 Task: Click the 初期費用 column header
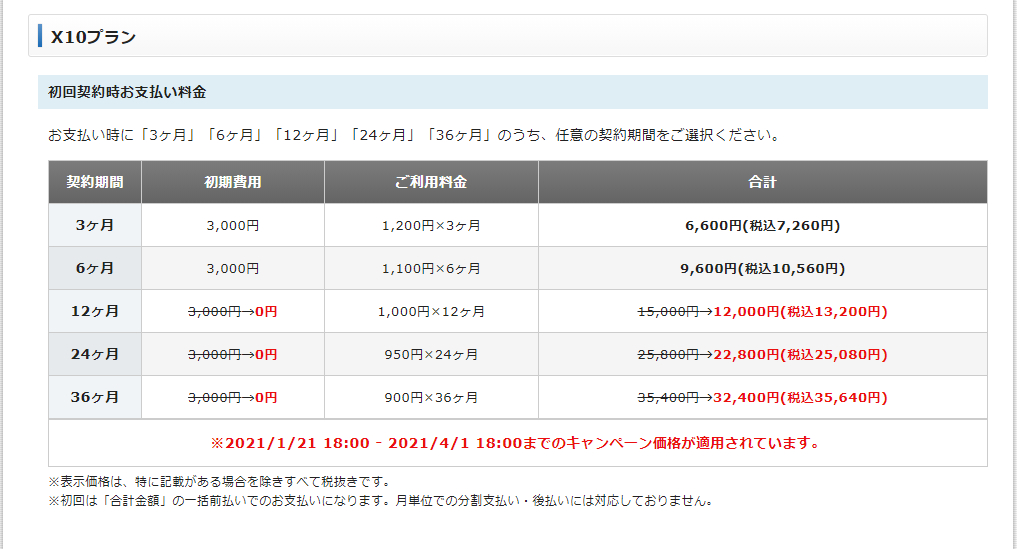(233, 182)
